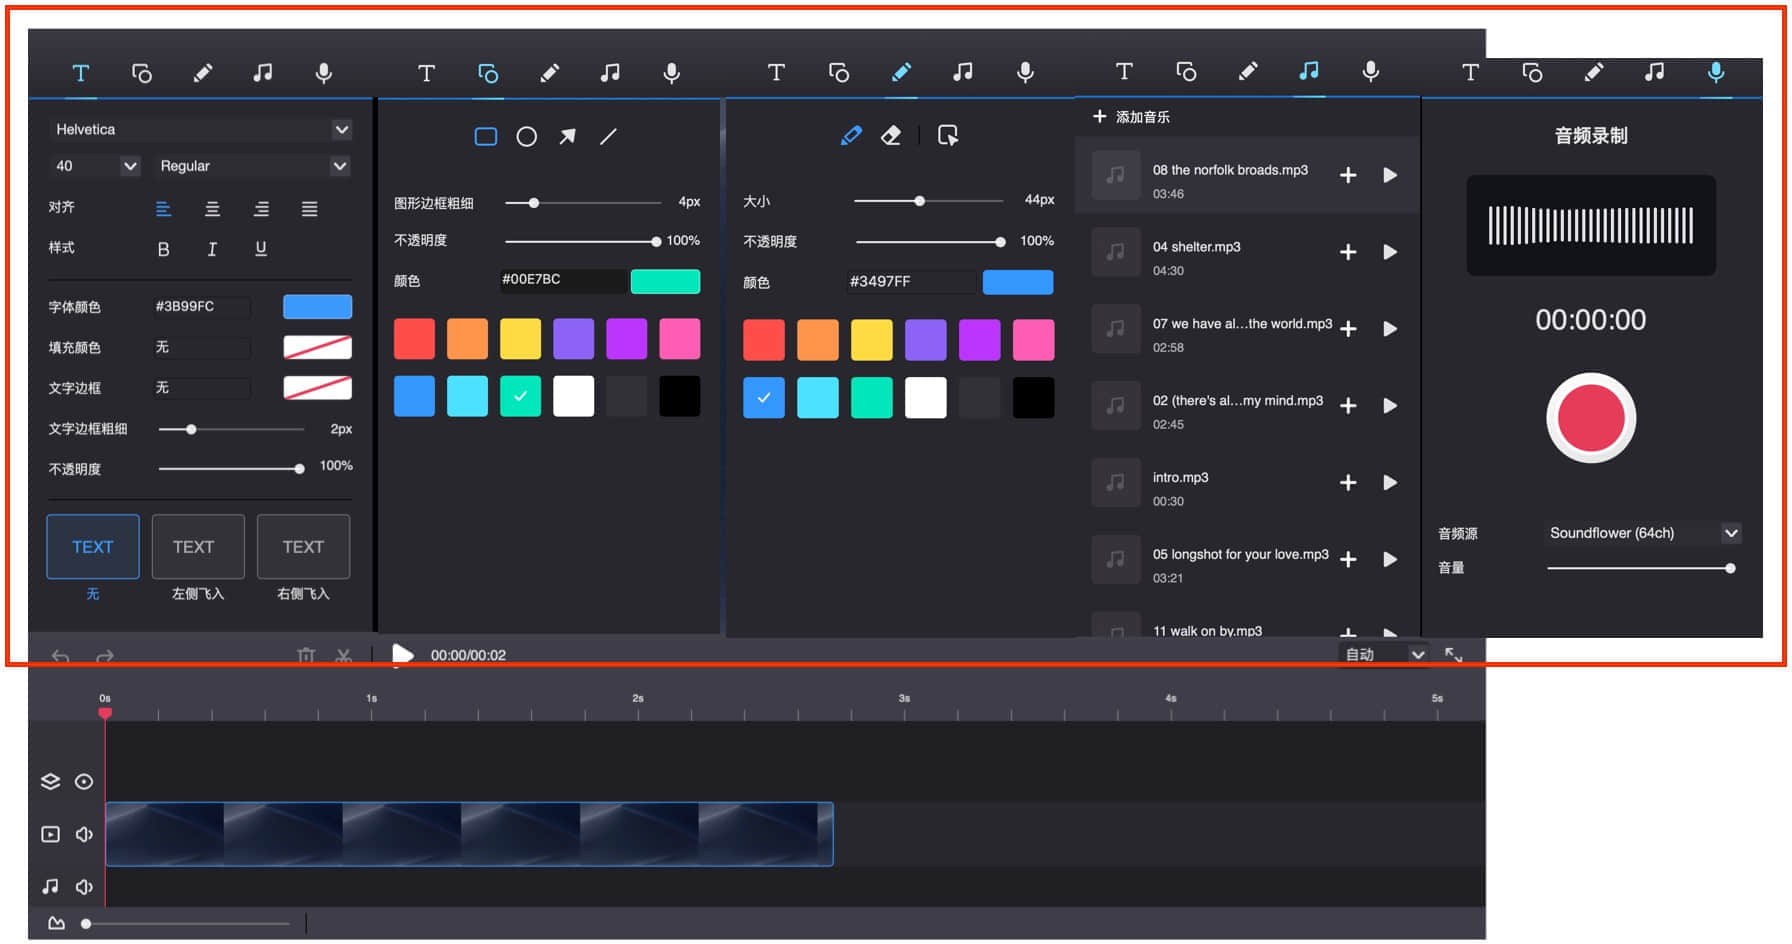Mute the video track speaker
The height and width of the screenshot is (944, 1792).
84,834
